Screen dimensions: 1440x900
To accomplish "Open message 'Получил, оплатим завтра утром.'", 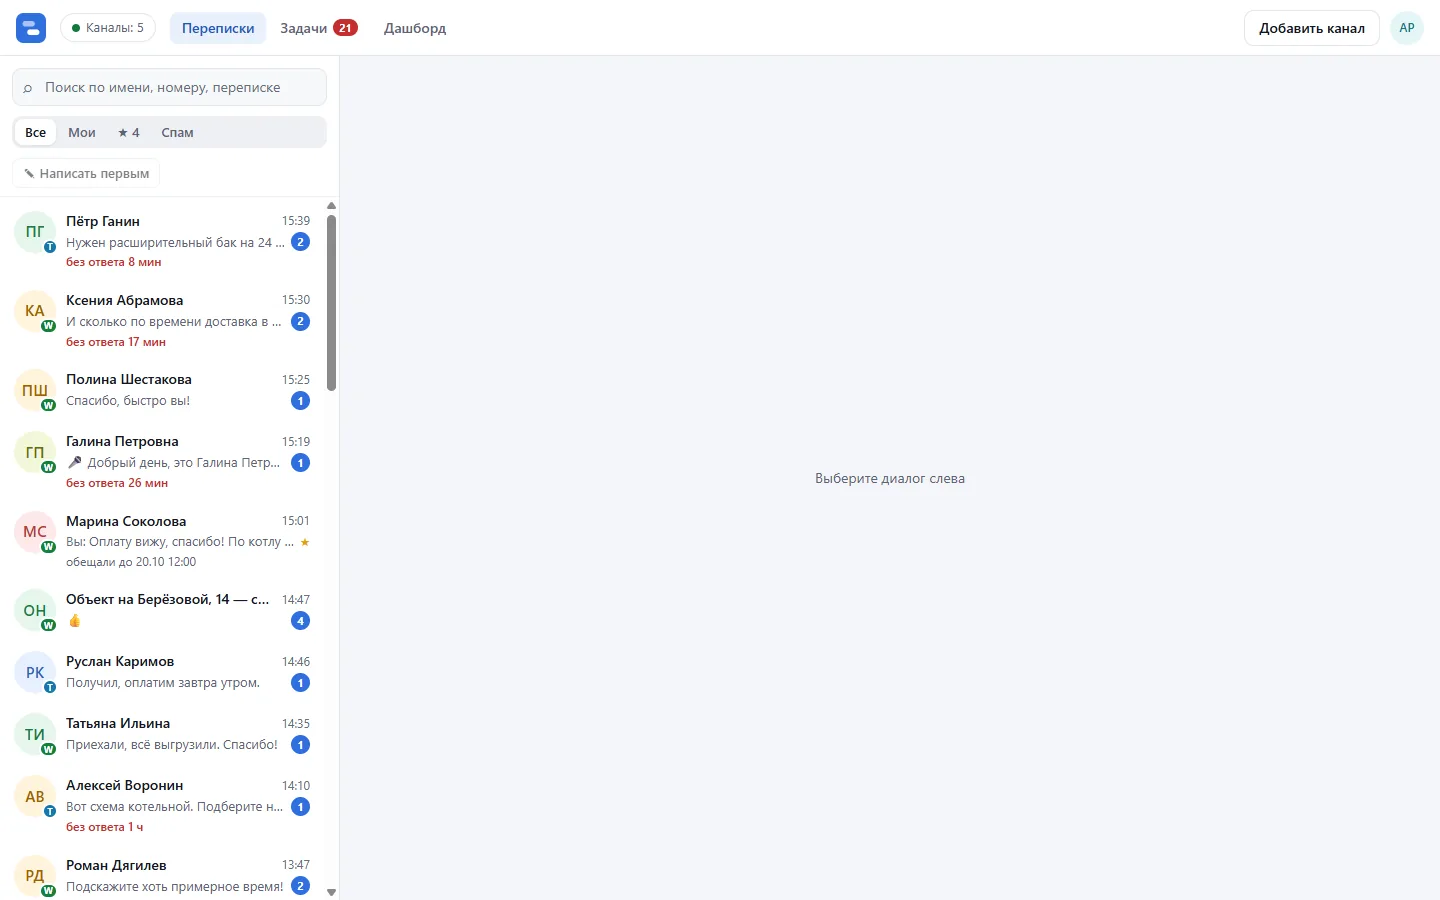I will point(163,683).
